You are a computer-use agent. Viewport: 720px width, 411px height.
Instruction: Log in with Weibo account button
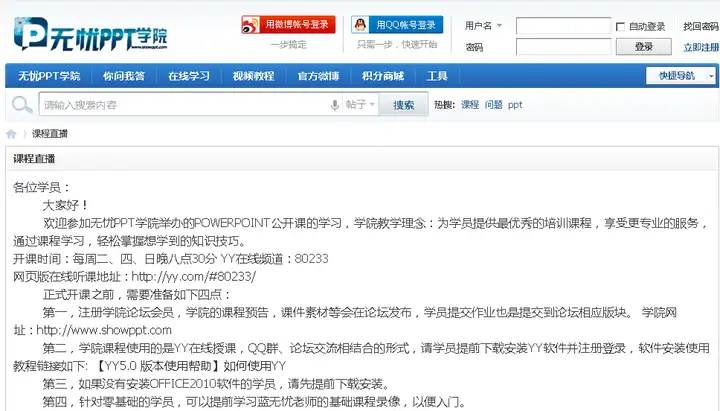tap(289, 25)
